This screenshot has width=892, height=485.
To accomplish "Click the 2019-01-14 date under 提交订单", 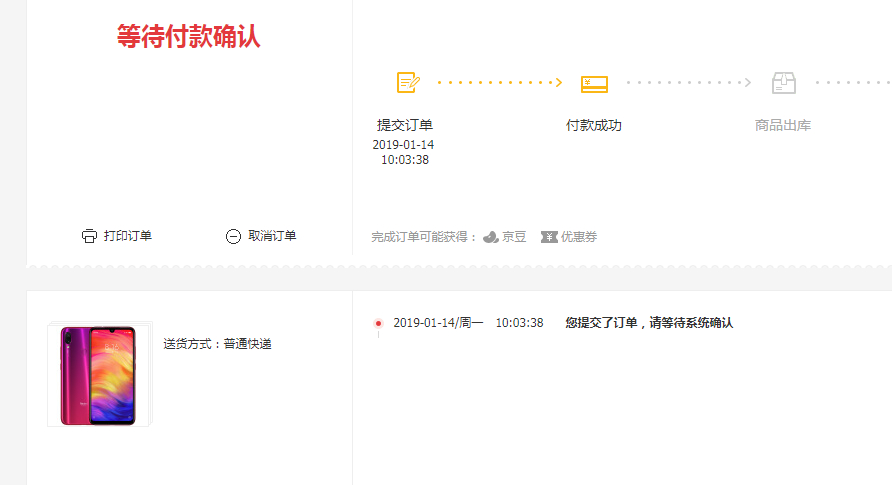I will [x=403, y=144].
